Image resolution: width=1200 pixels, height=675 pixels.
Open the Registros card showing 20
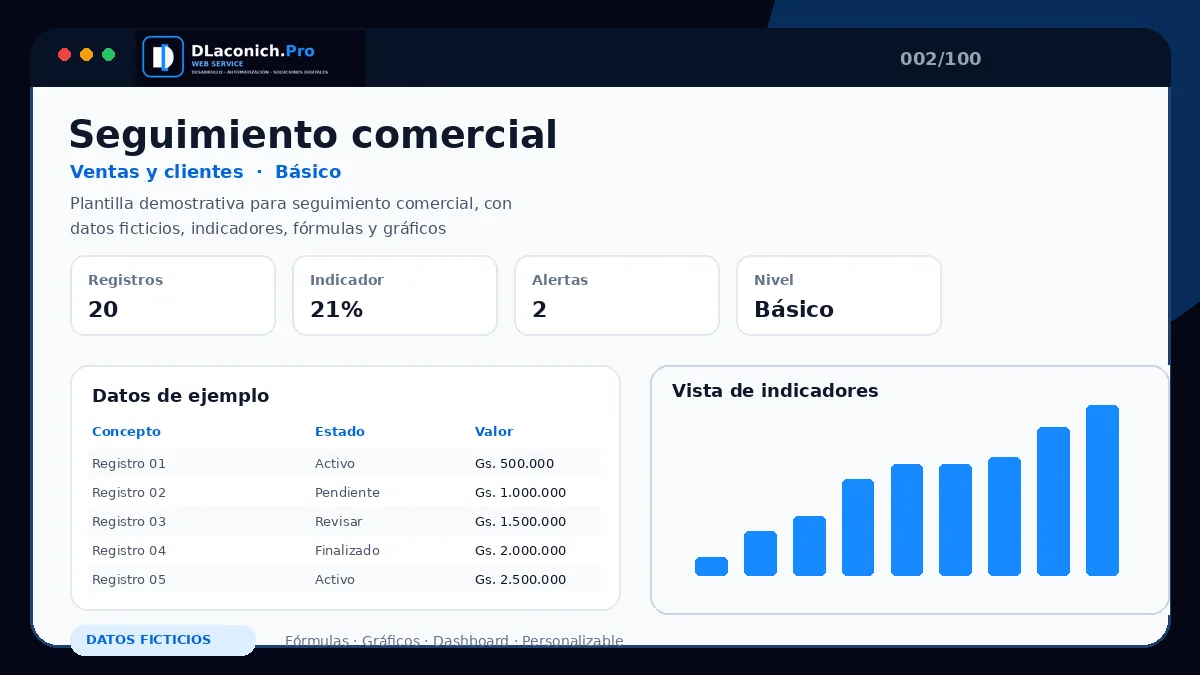coord(173,296)
